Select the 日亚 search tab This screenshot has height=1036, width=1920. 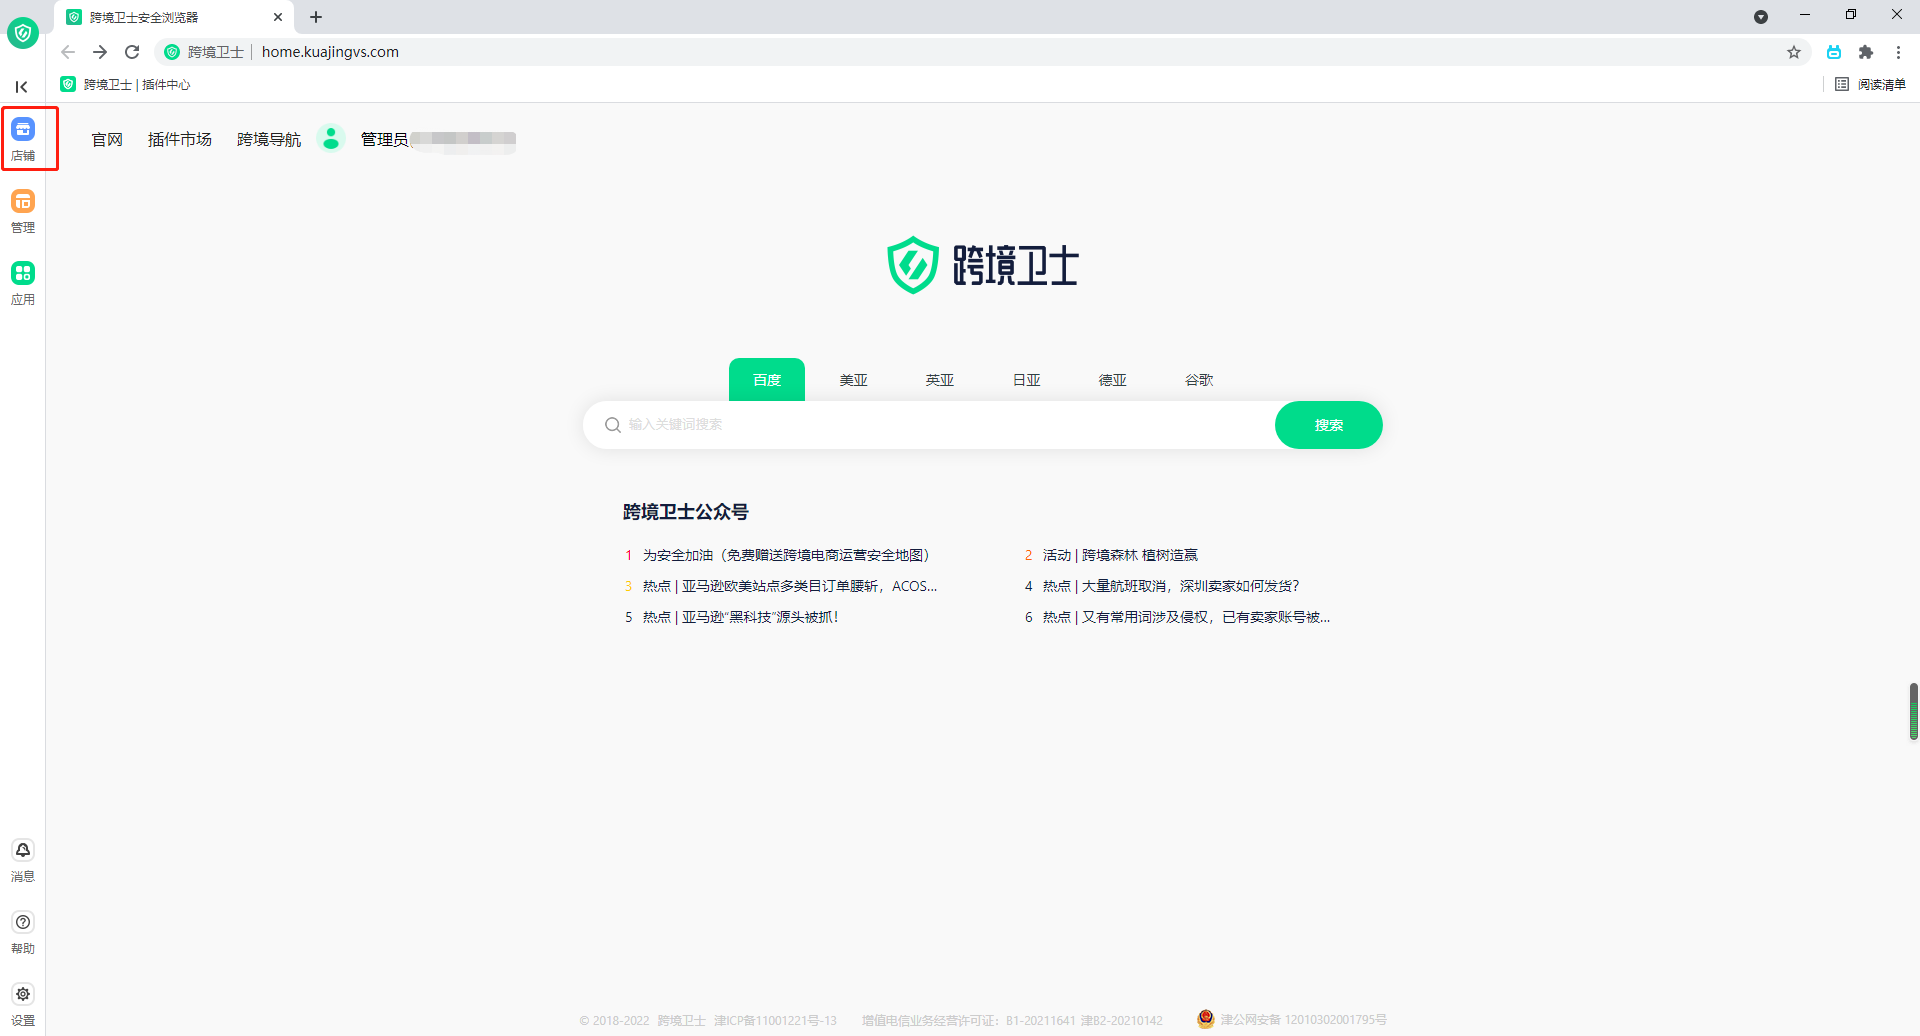(x=1026, y=380)
